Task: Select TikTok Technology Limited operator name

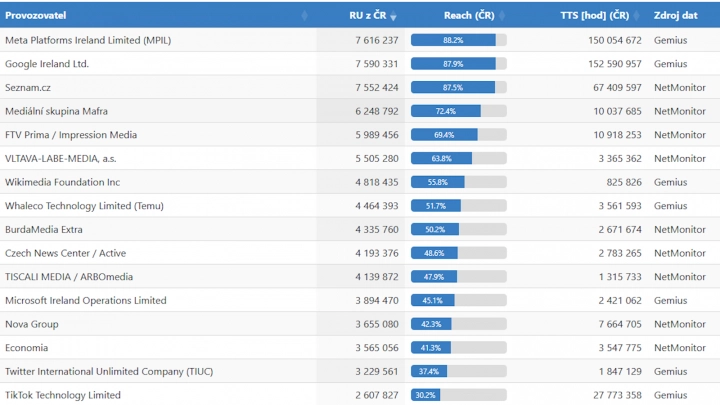Action: tap(62, 395)
